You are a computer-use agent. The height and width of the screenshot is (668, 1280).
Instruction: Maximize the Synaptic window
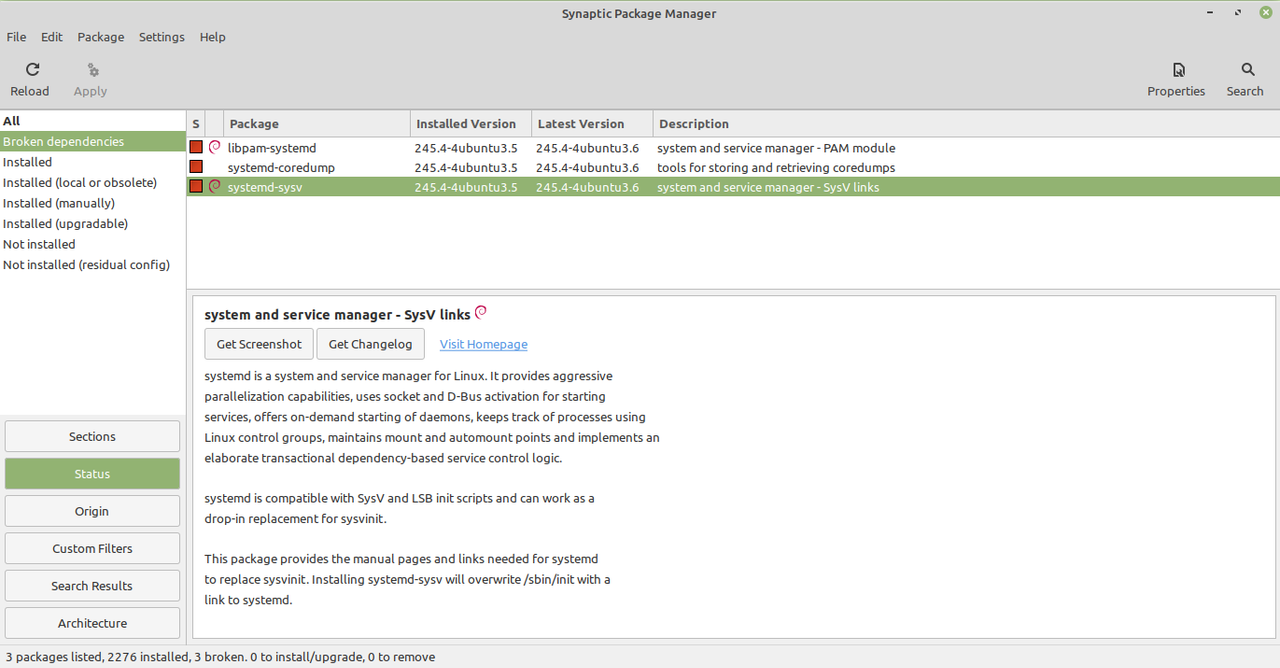[x=1238, y=13]
